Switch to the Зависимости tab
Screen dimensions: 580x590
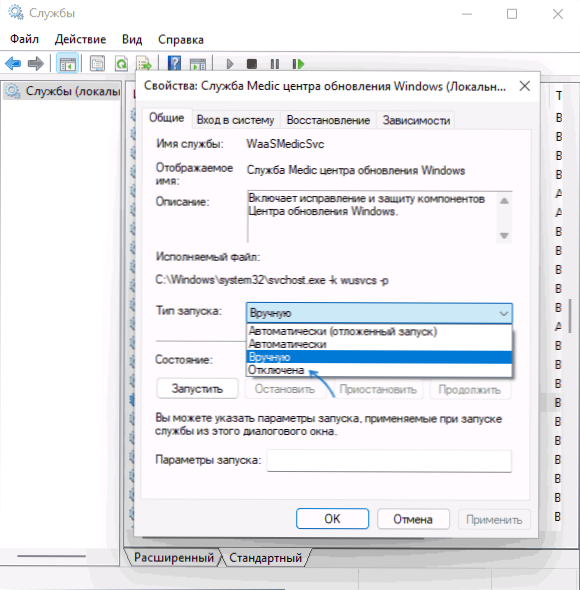(x=416, y=120)
